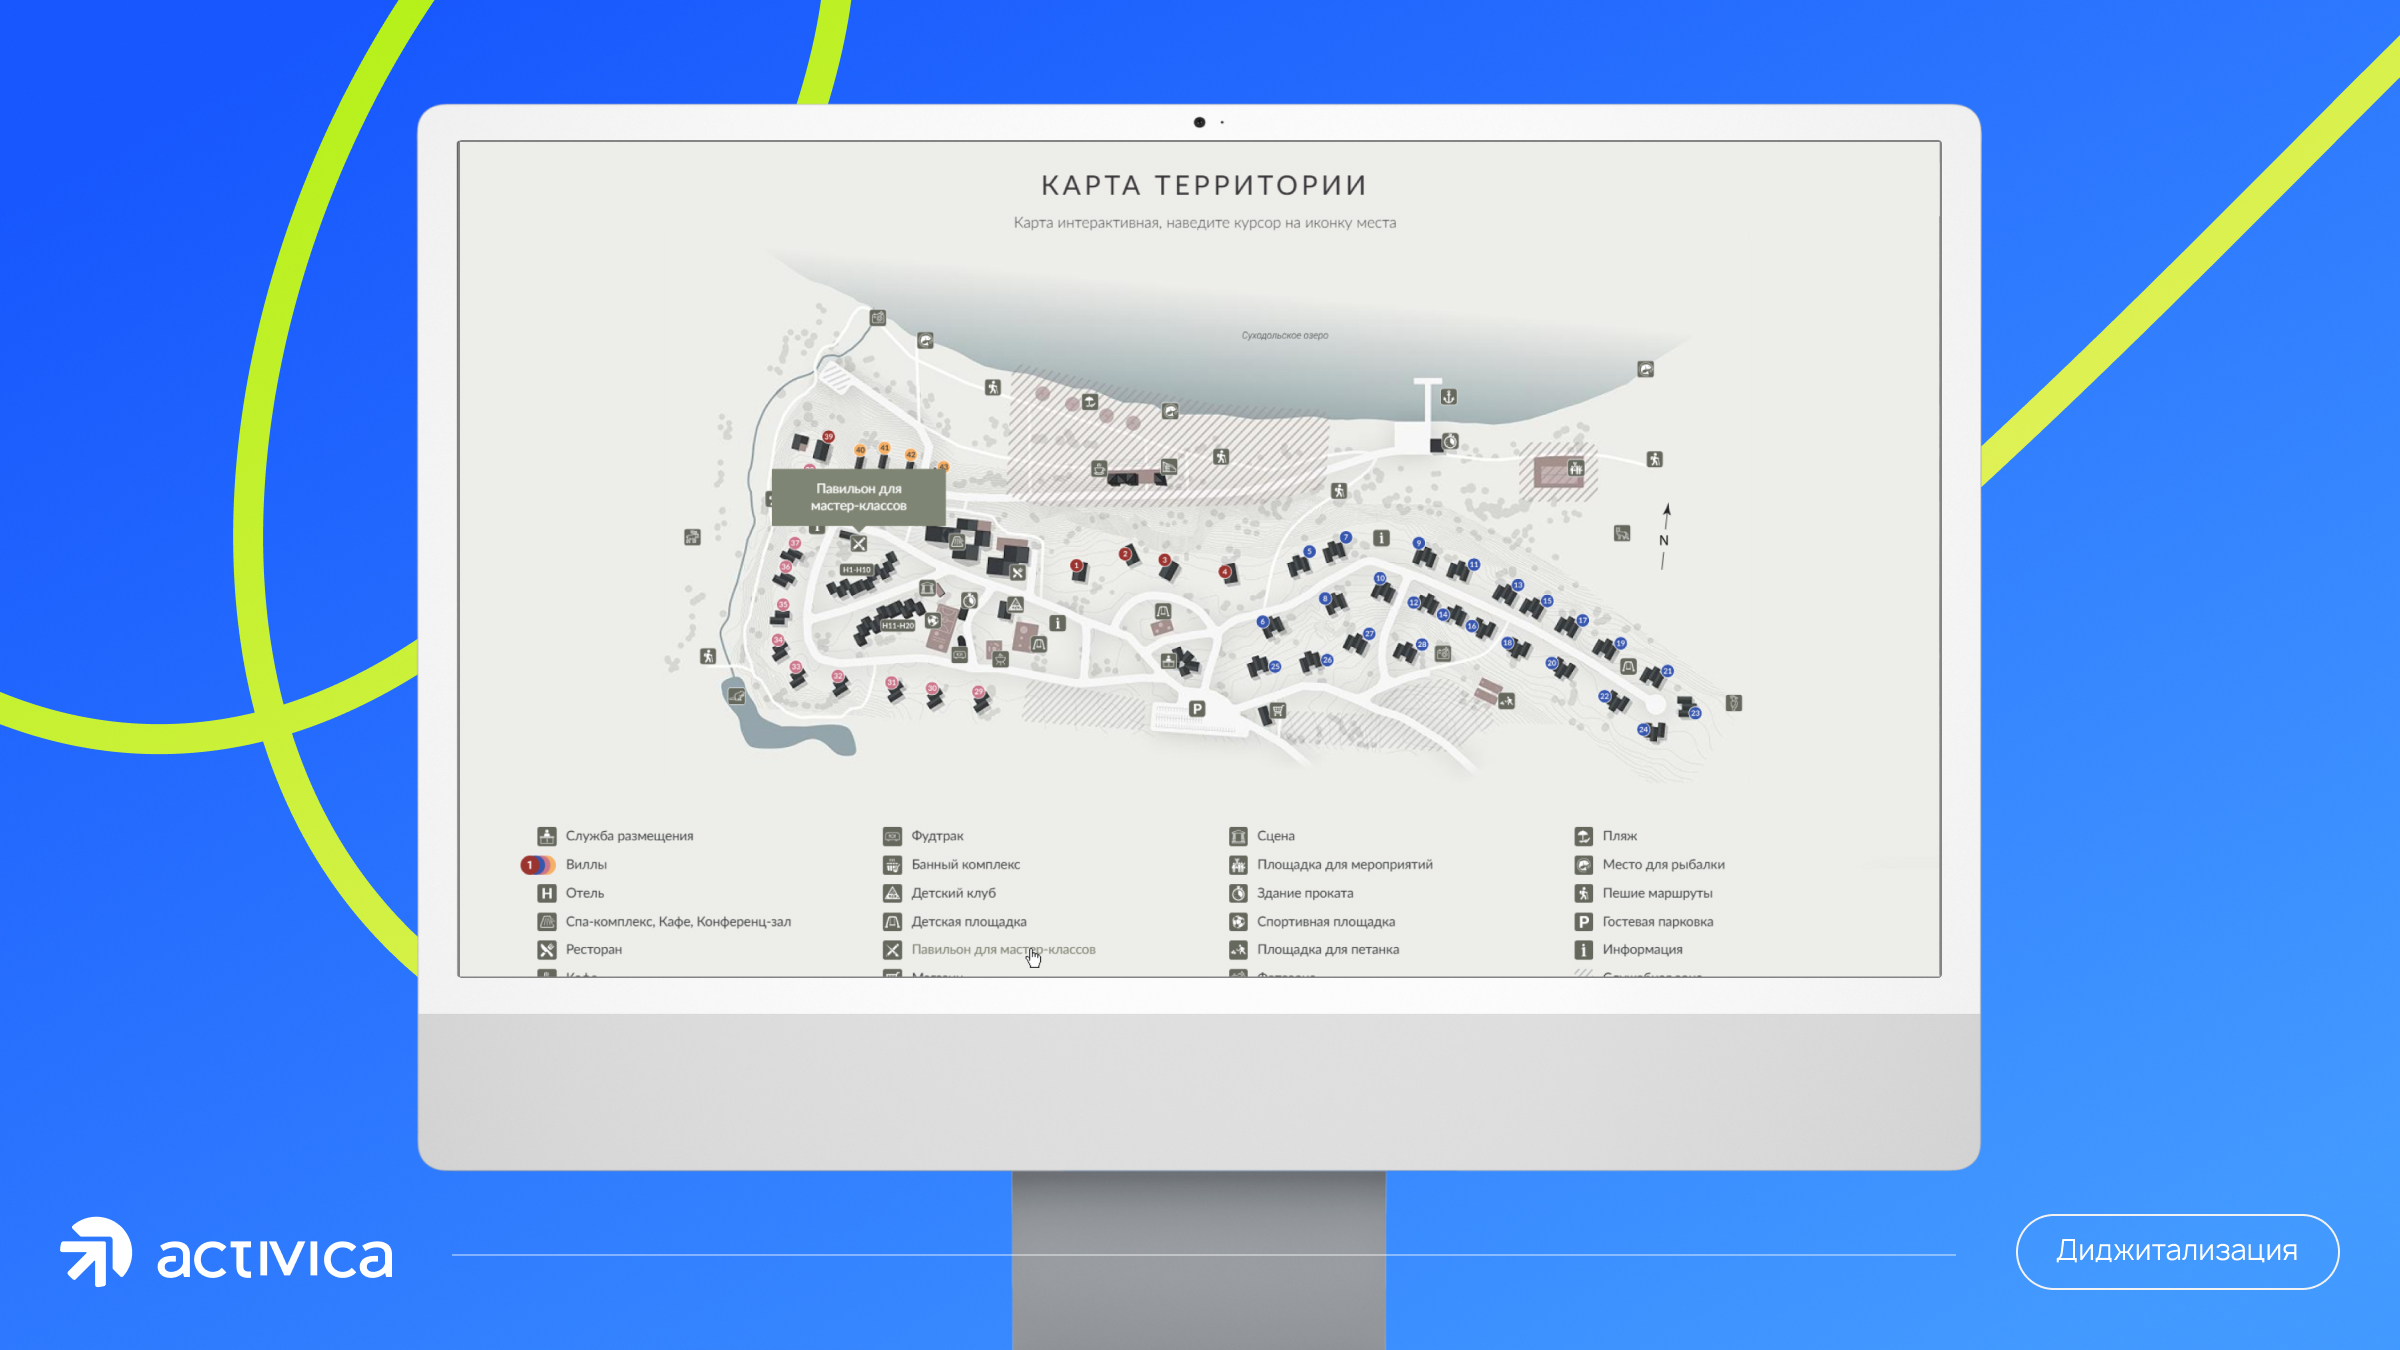Choose Спортивная площадка legend entry

click(x=1312, y=921)
